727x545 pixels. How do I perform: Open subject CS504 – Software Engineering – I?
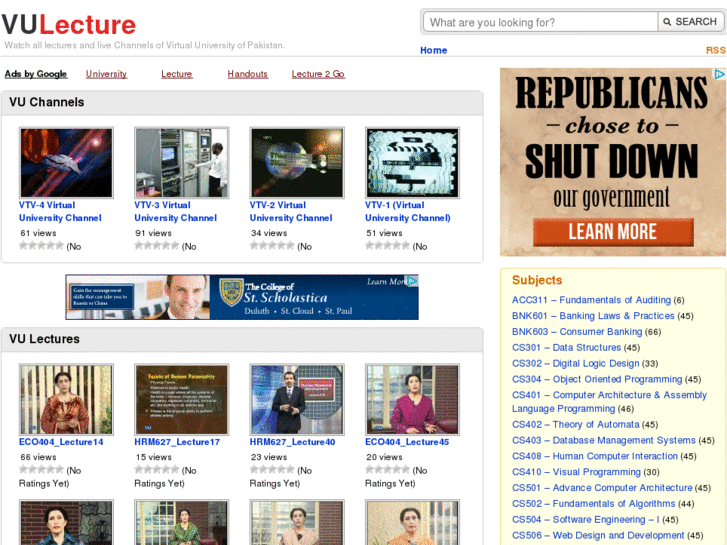coord(586,519)
